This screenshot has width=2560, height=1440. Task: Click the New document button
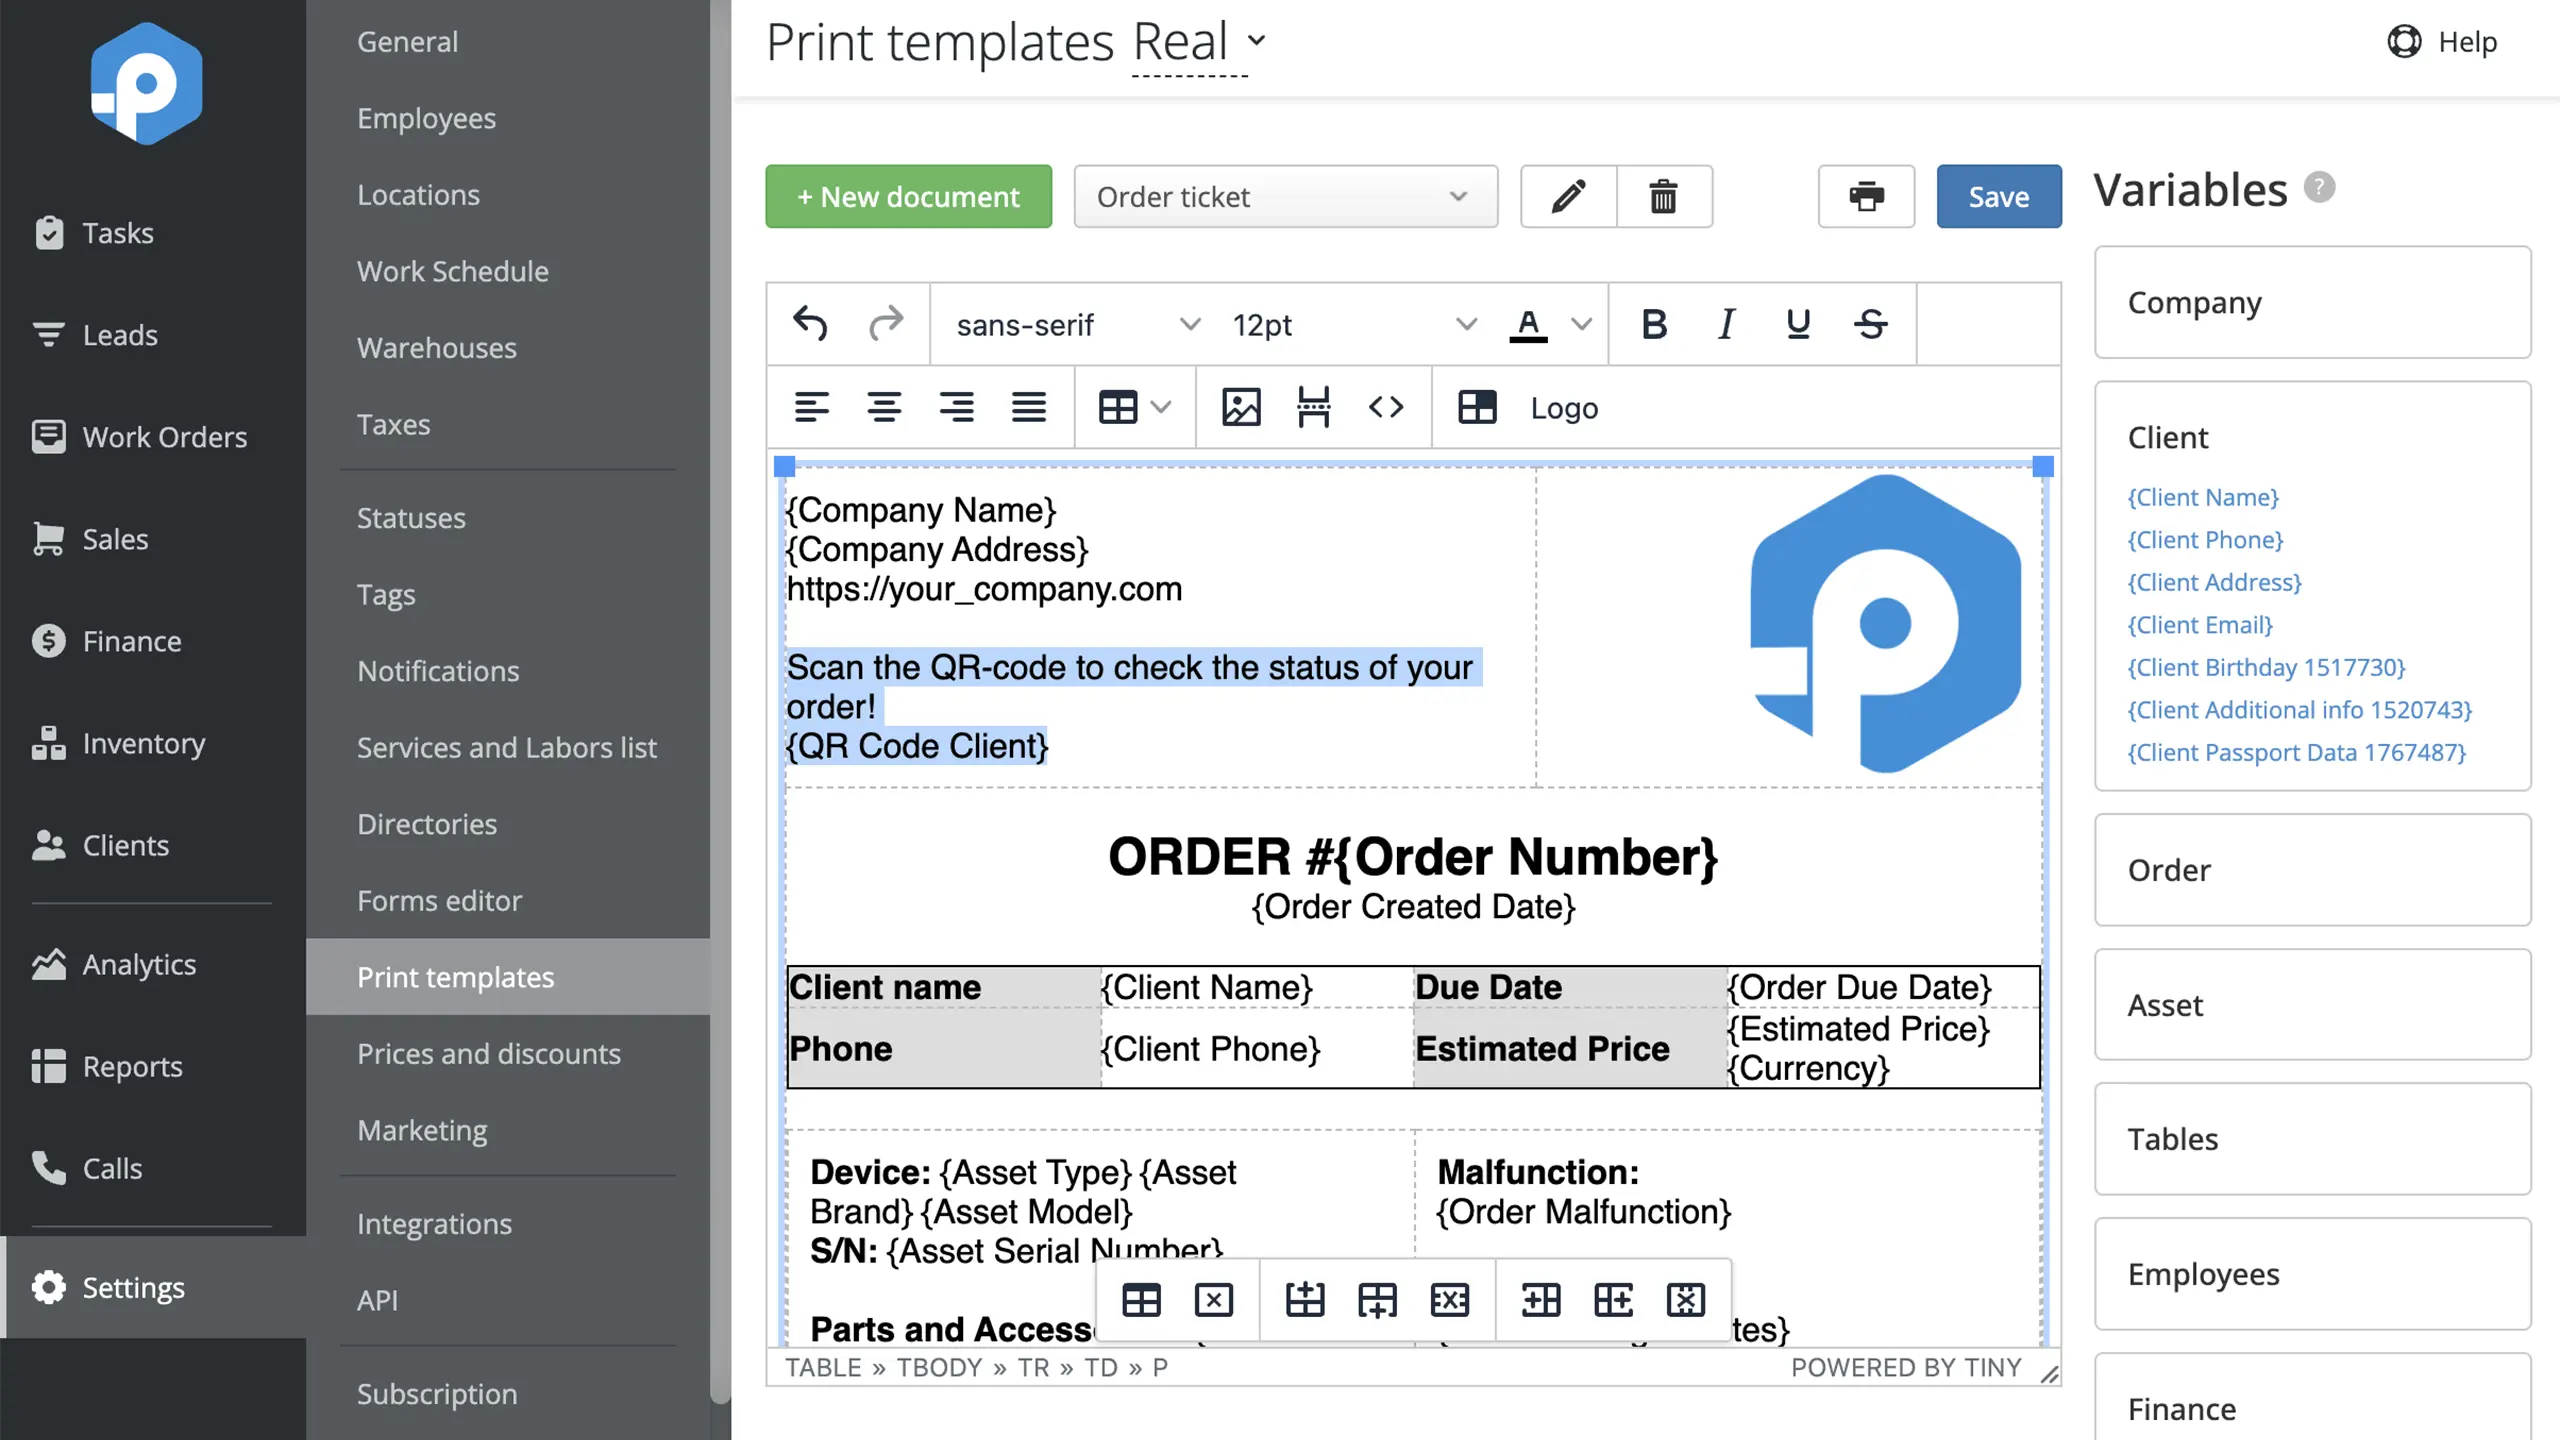(x=908, y=196)
